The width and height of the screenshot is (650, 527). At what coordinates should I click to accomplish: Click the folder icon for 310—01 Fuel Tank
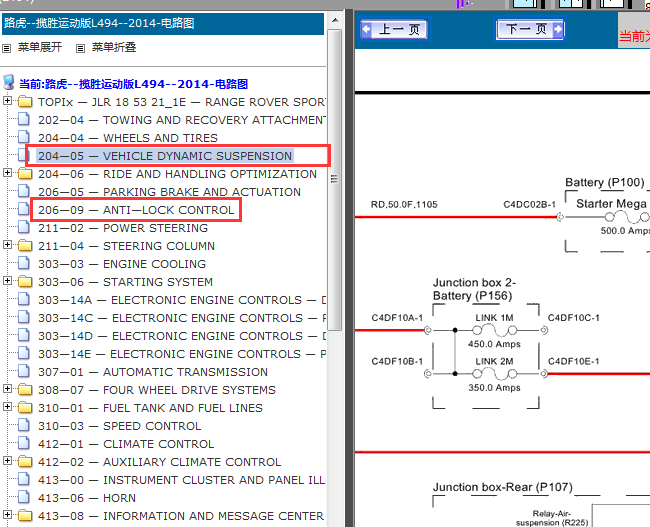[25, 408]
